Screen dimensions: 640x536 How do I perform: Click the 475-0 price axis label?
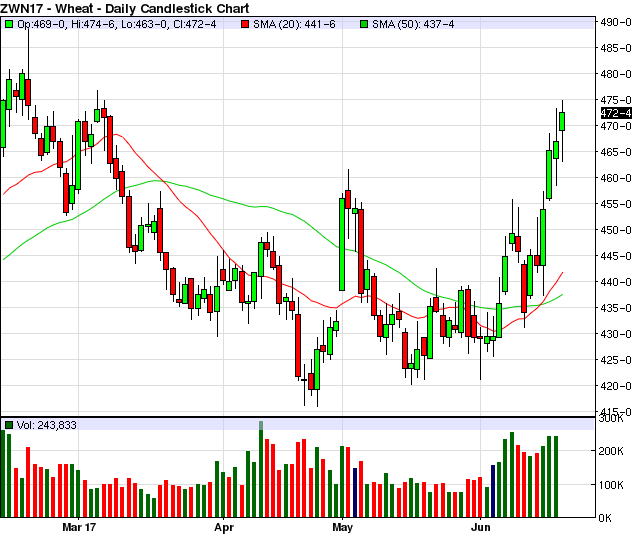616,100
